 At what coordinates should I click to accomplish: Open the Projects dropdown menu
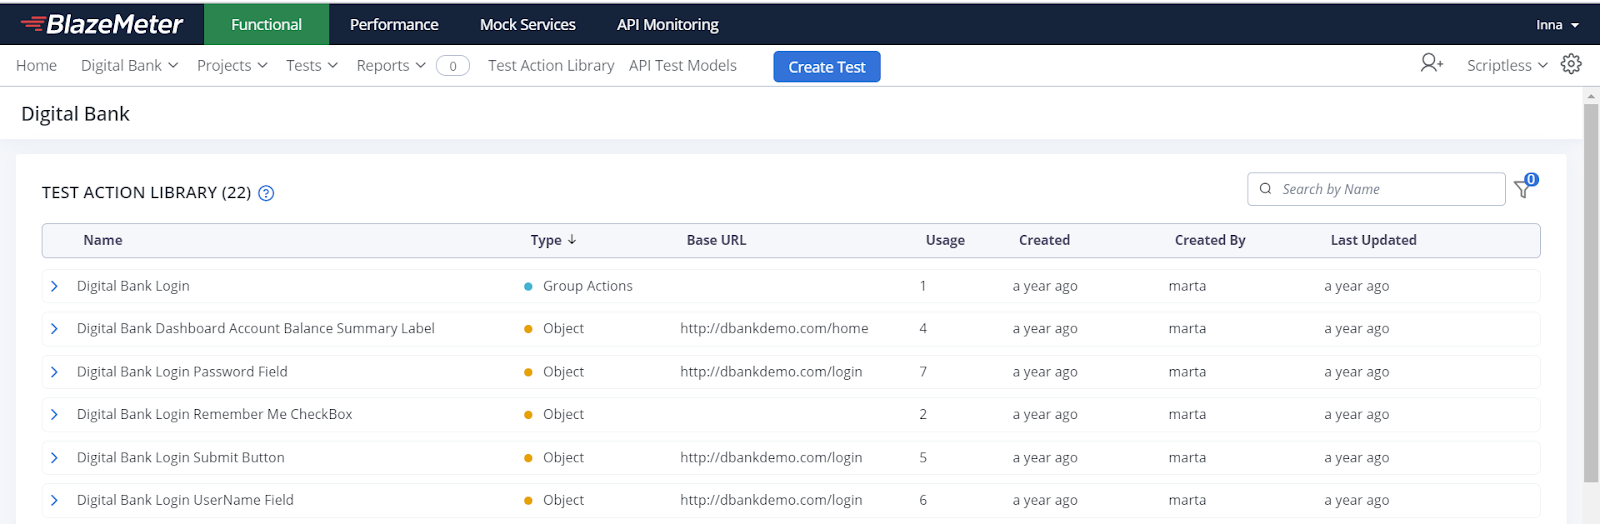(232, 65)
